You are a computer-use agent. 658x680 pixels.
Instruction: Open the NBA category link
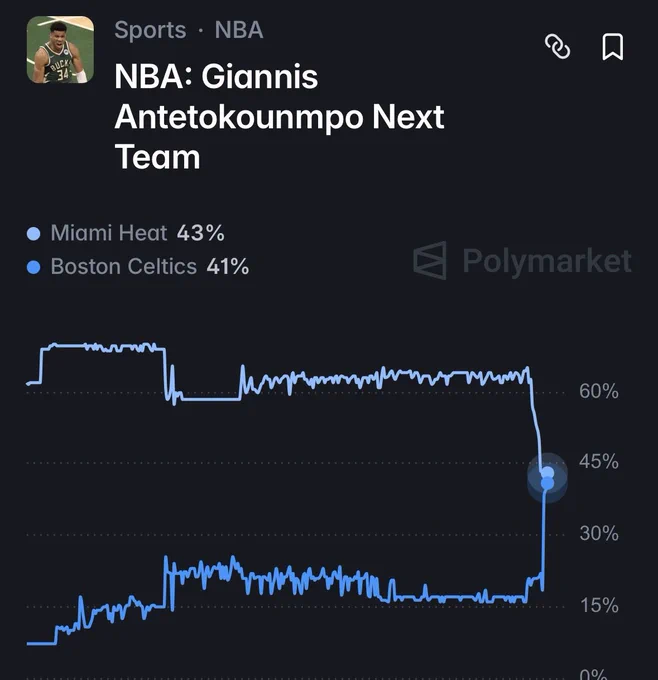pos(239,30)
